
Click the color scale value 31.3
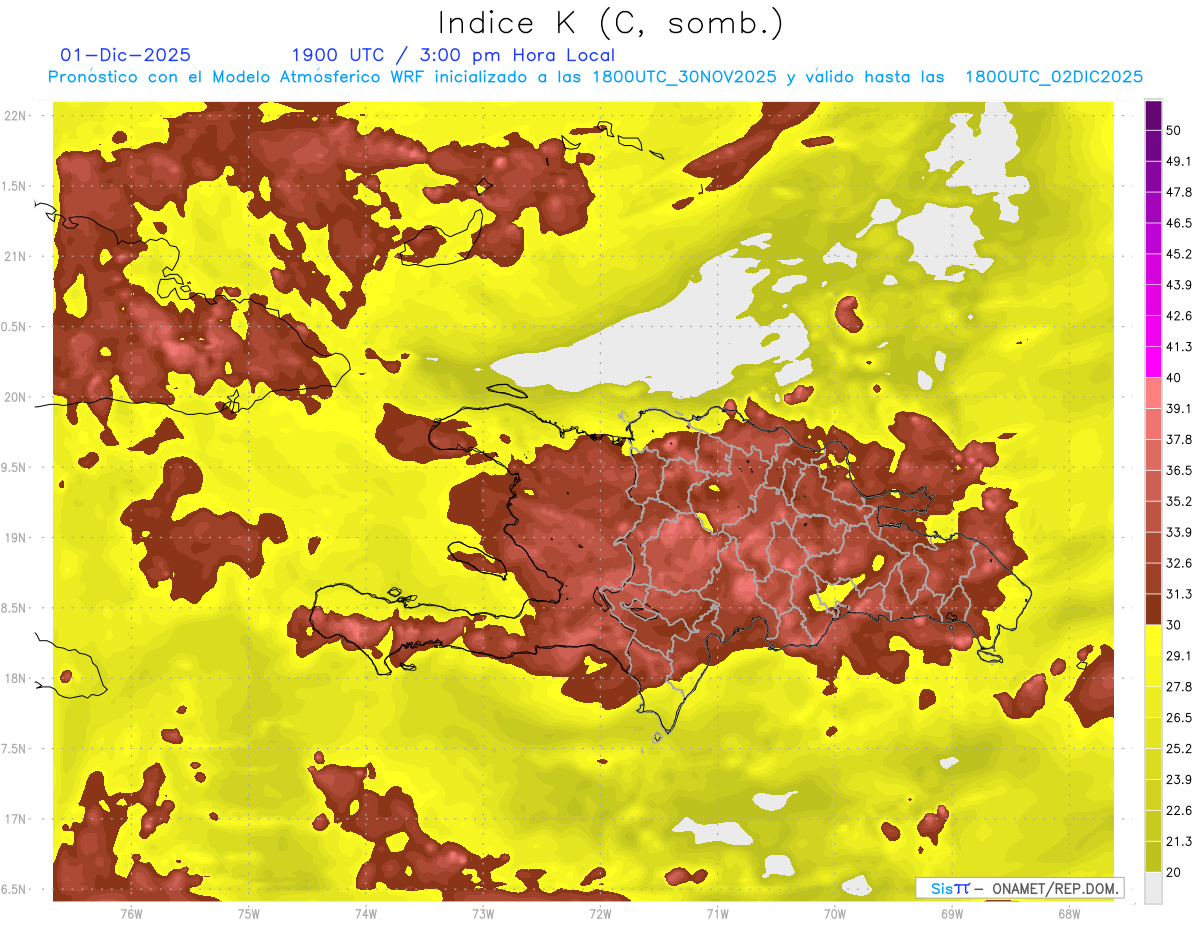click(x=1180, y=594)
